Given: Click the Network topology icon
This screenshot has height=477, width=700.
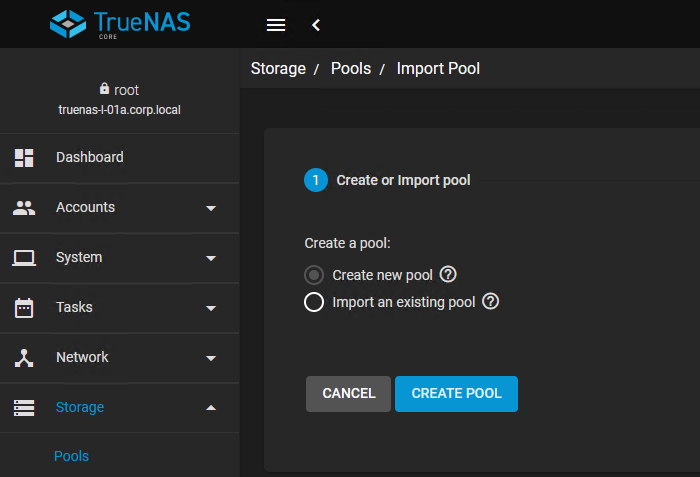Looking at the screenshot, I should (x=24, y=358).
